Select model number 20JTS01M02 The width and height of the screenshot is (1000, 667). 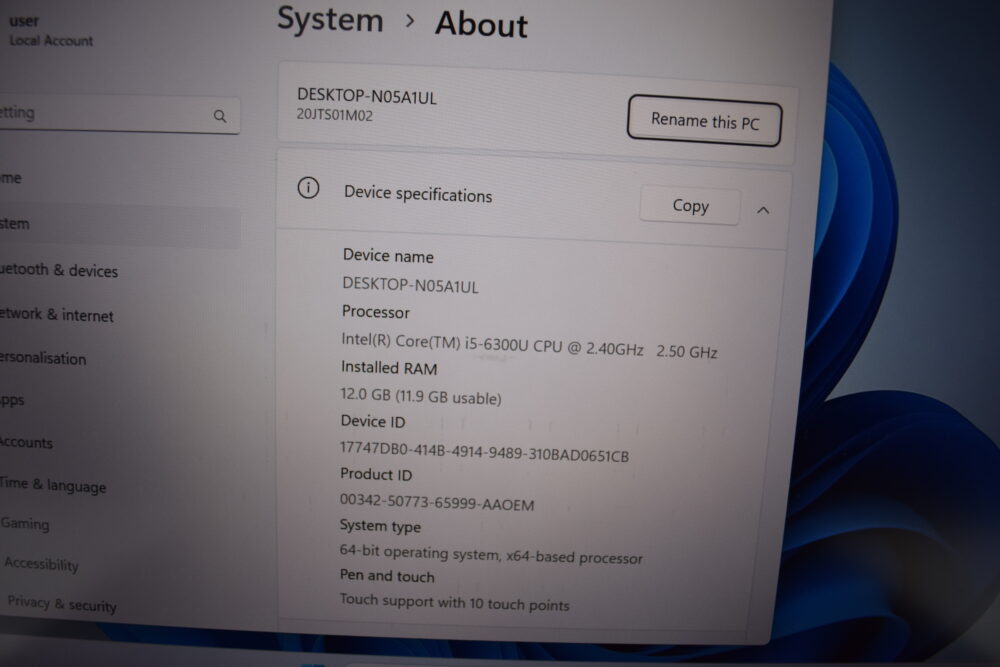point(335,115)
